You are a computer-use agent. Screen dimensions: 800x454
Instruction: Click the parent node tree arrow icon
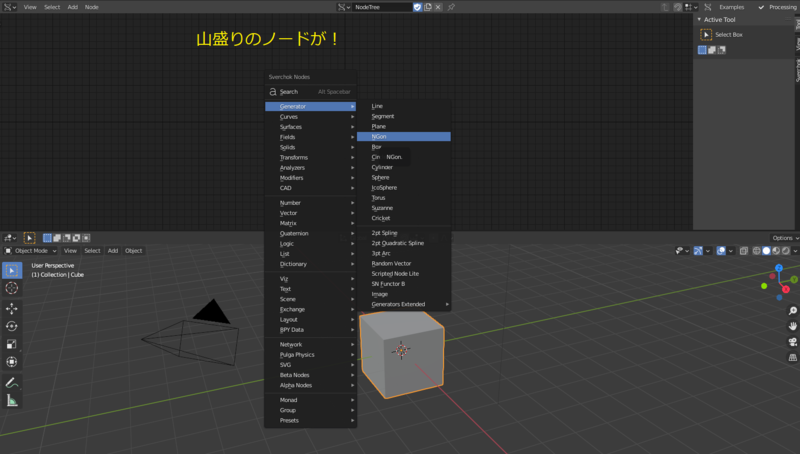click(x=665, y=7)
